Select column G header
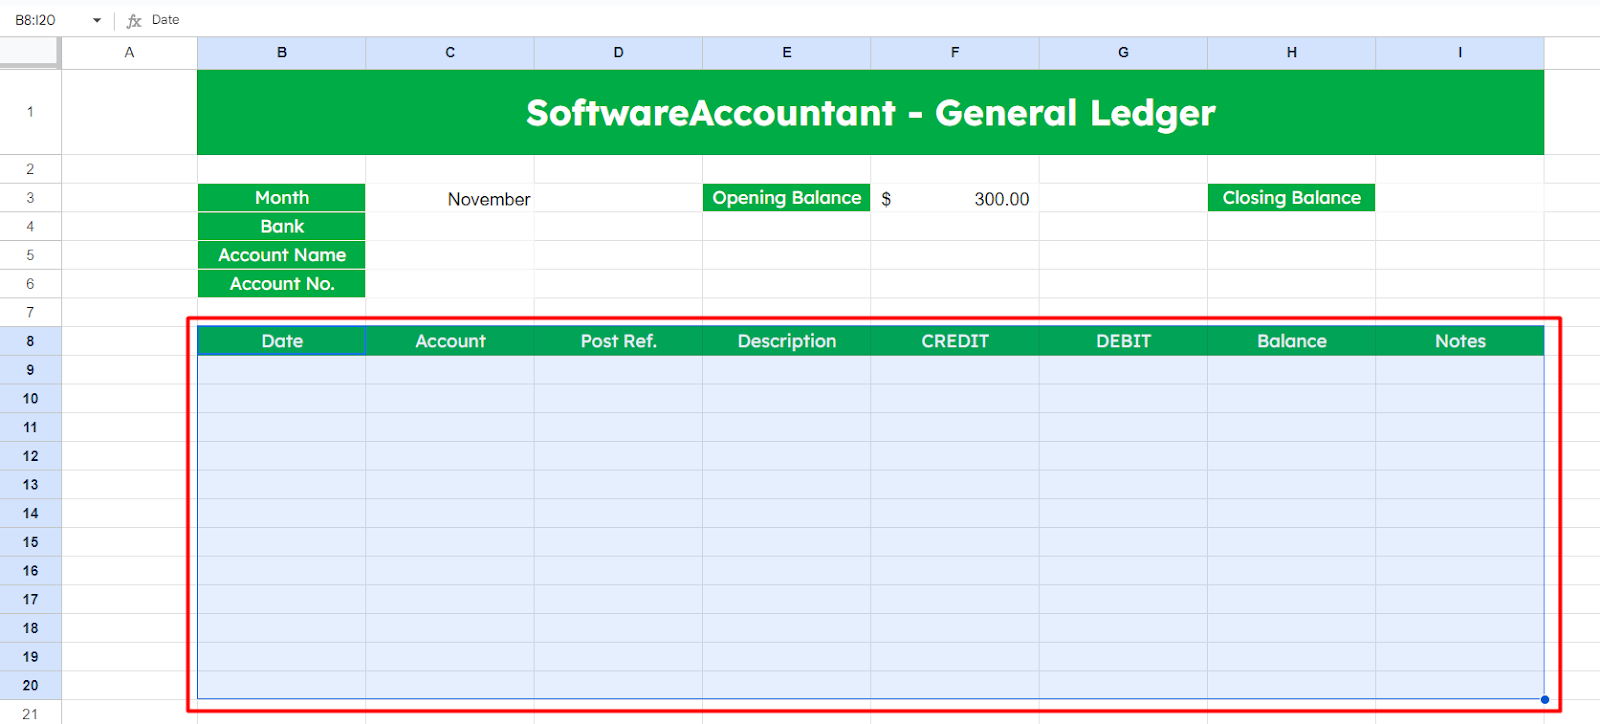This screenshot has height=724, width=1600. pyautogui.click(x=1123, y=53)
